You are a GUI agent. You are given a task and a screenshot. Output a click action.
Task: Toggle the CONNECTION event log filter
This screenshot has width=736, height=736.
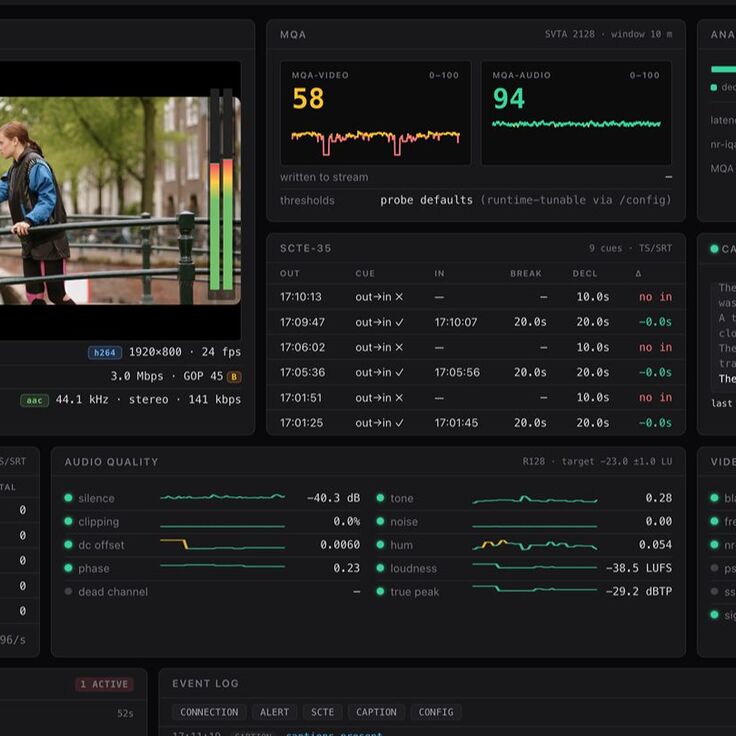pos(209,712)
